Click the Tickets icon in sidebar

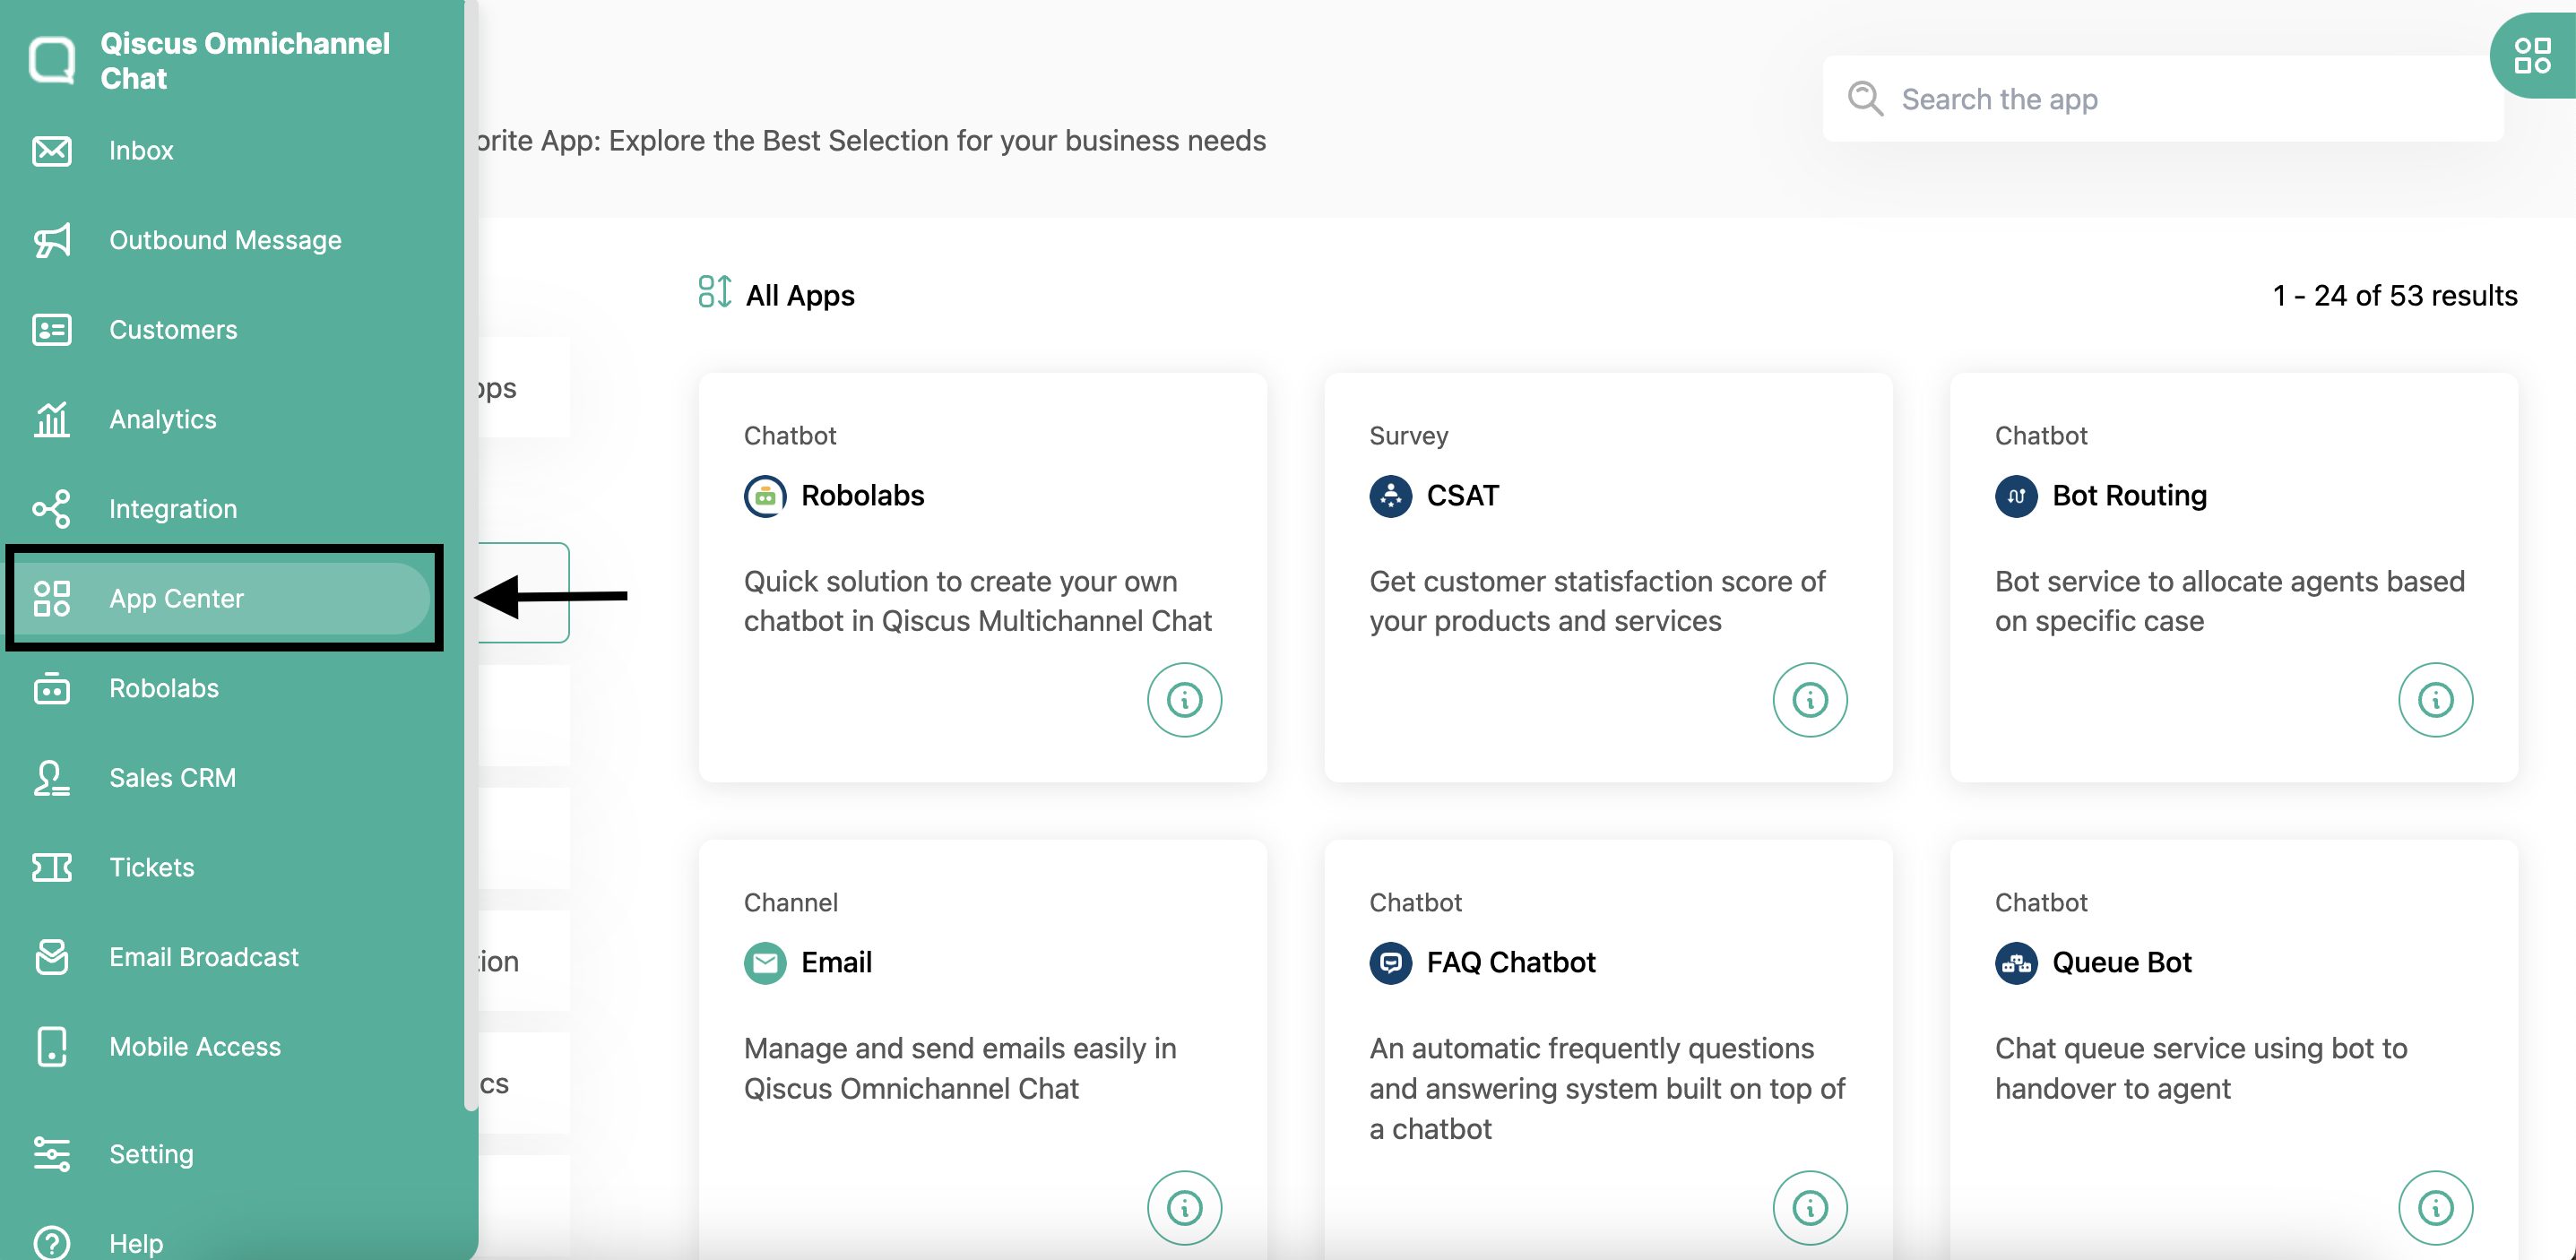(51, 867)
